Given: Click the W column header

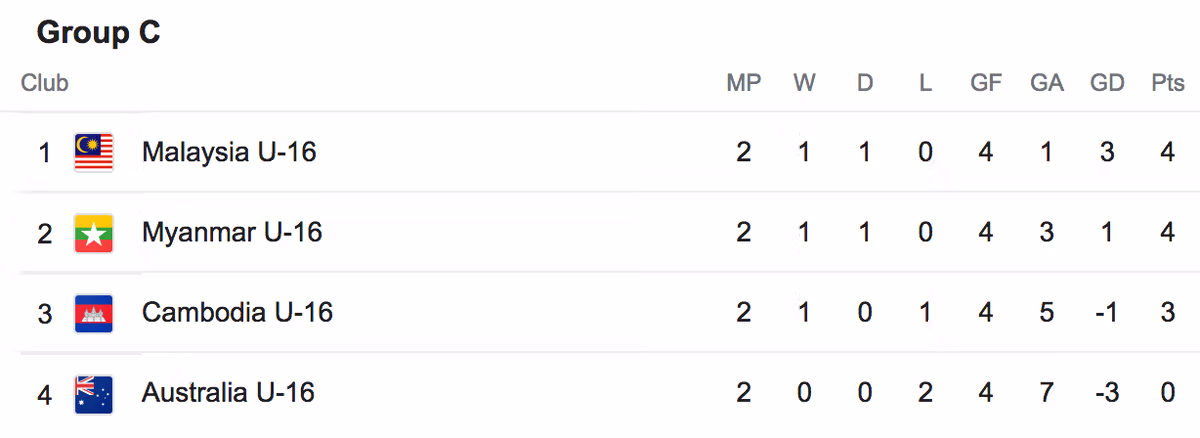Looking at the screenshot, I should coord(804,83).
